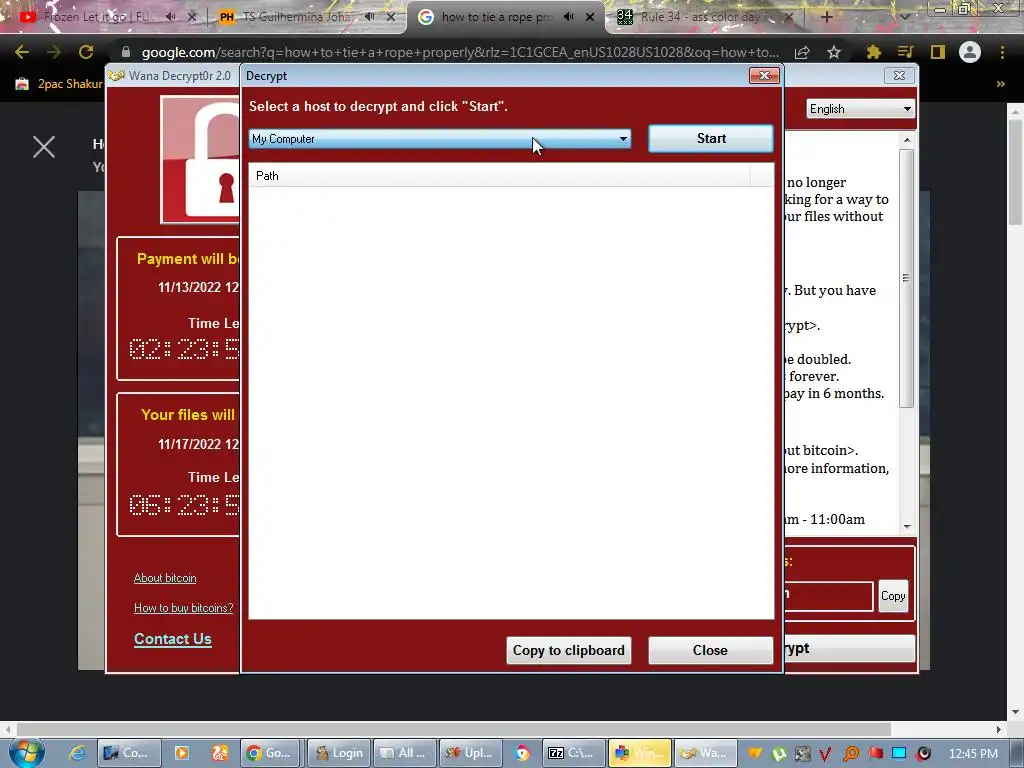
Task: Open Chrome three-dot menu
Action: 1002,52
